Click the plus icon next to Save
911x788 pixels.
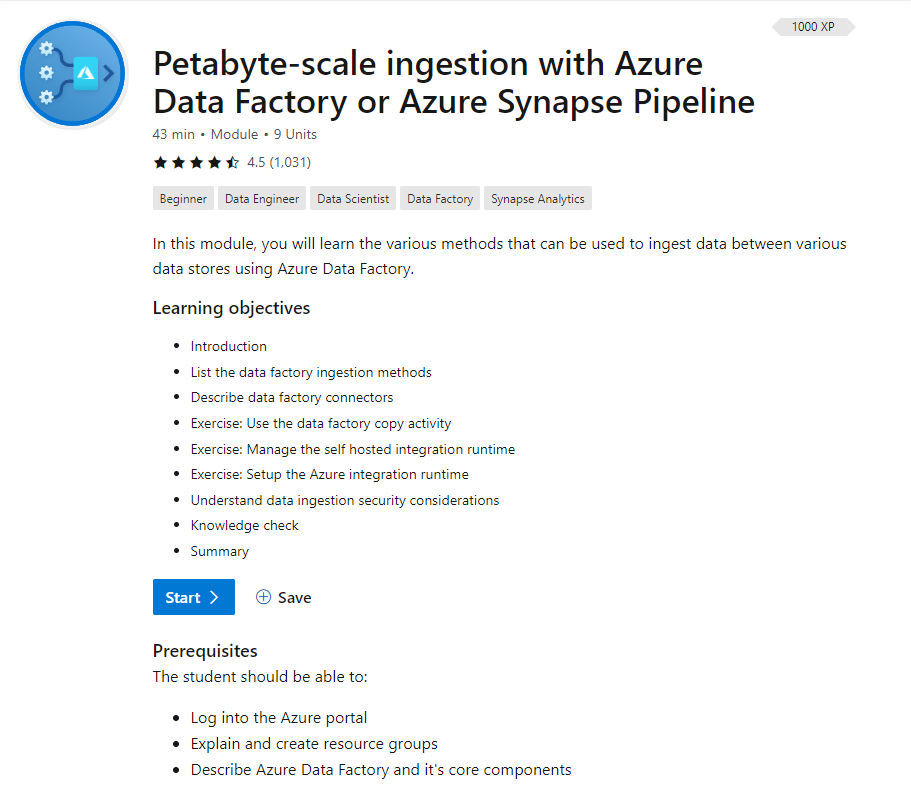click(x=262, y=597)
